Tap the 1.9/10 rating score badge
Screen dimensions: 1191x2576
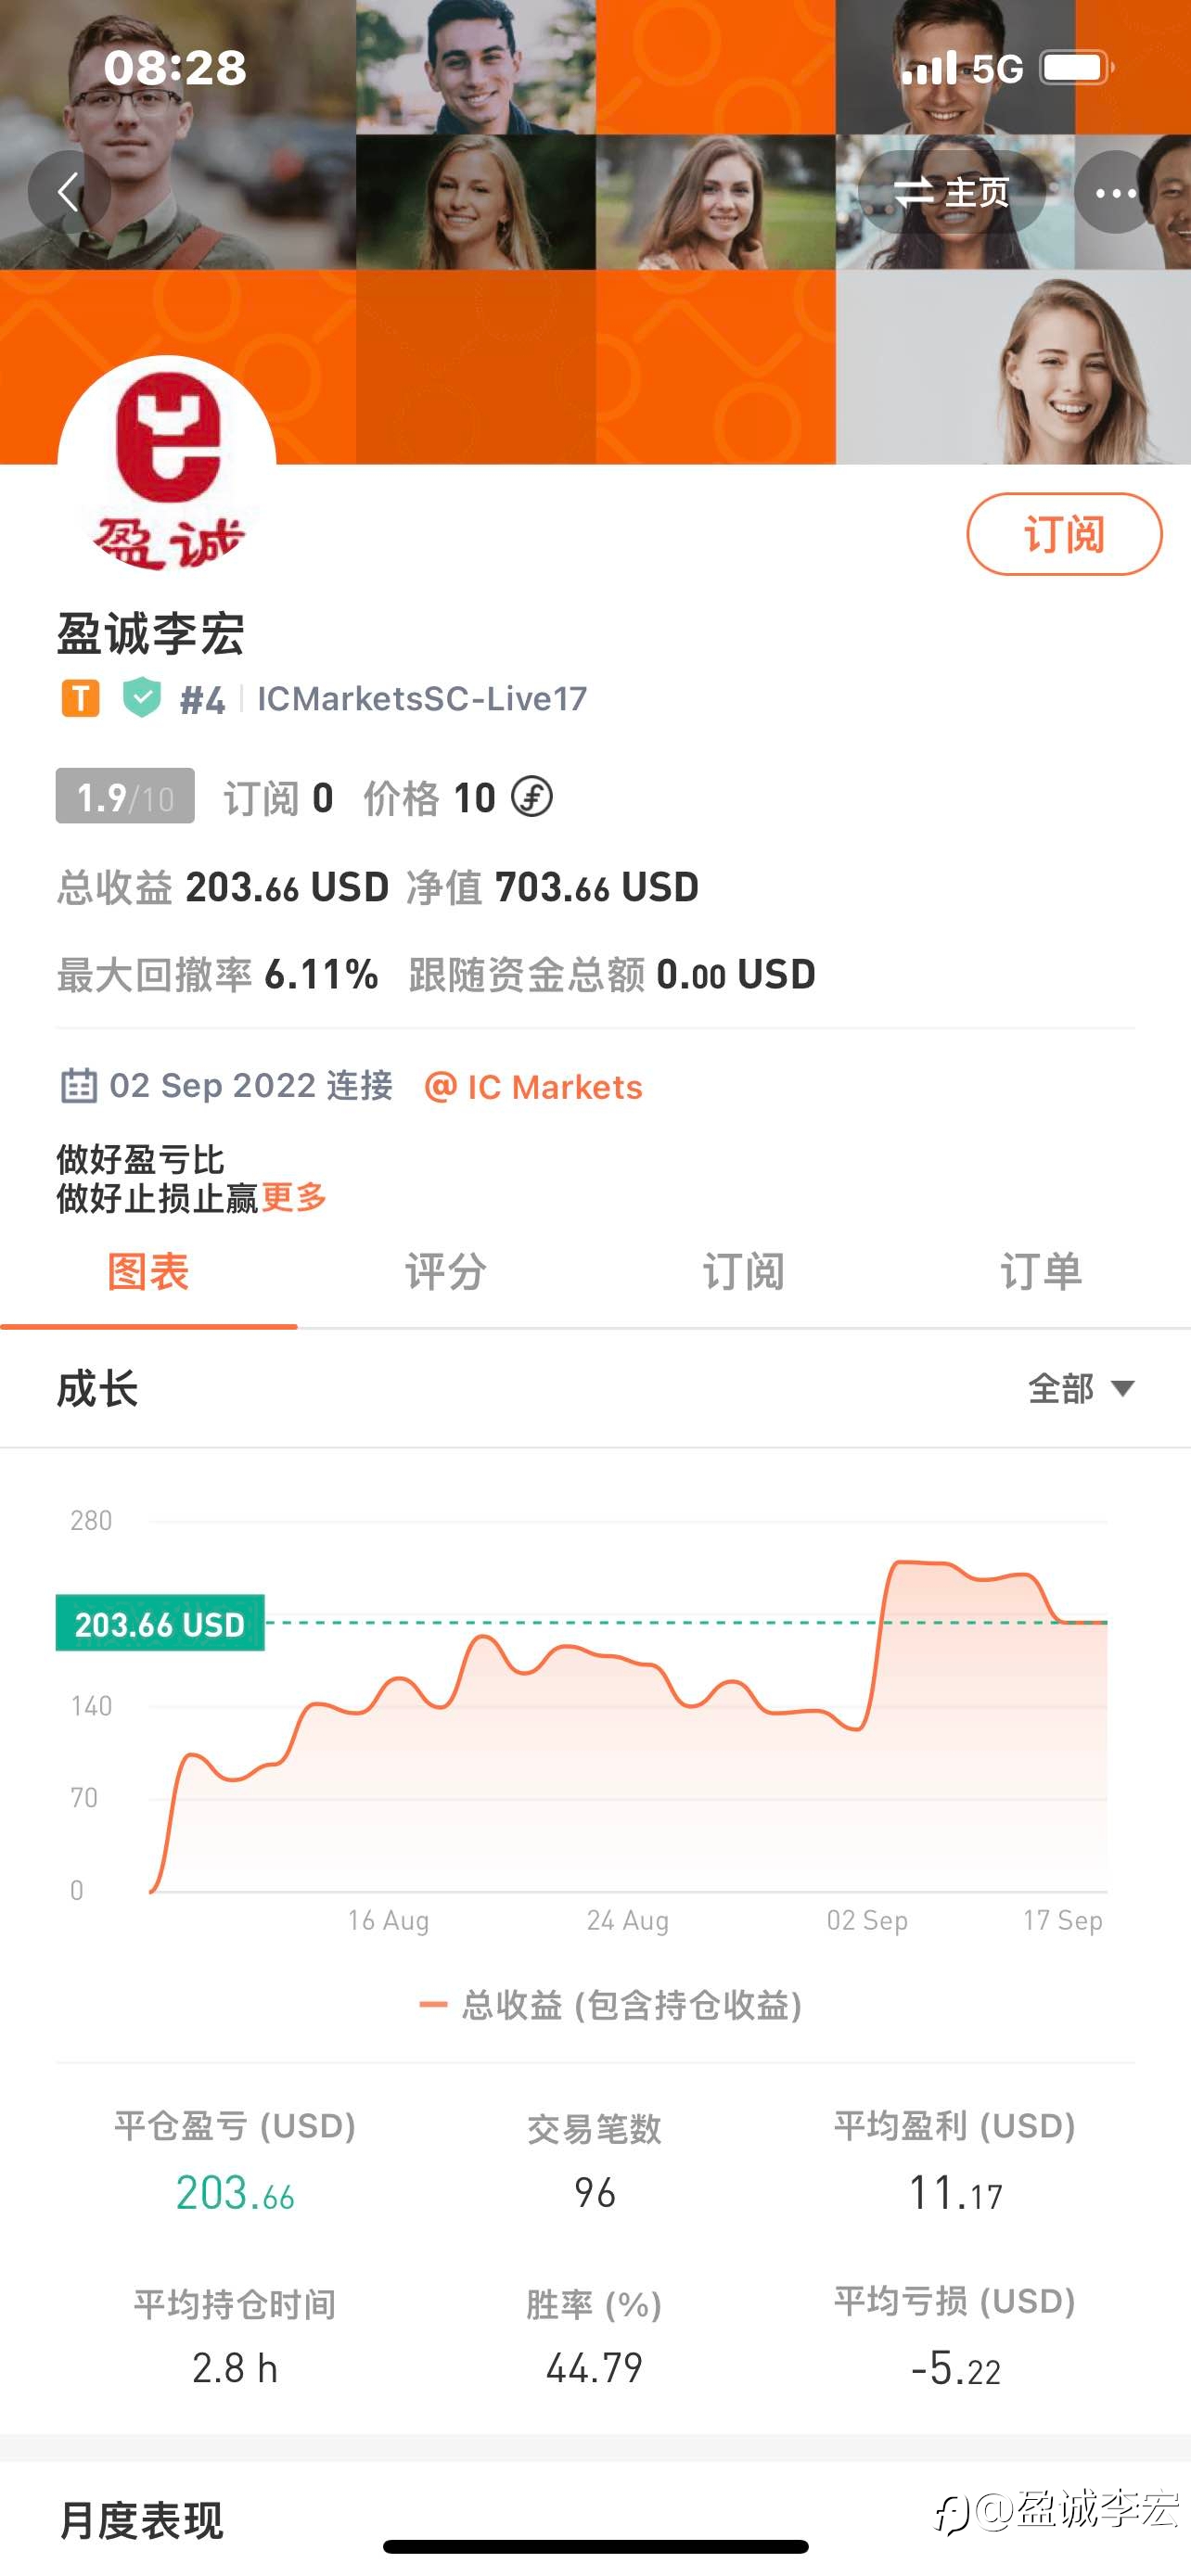125,796
